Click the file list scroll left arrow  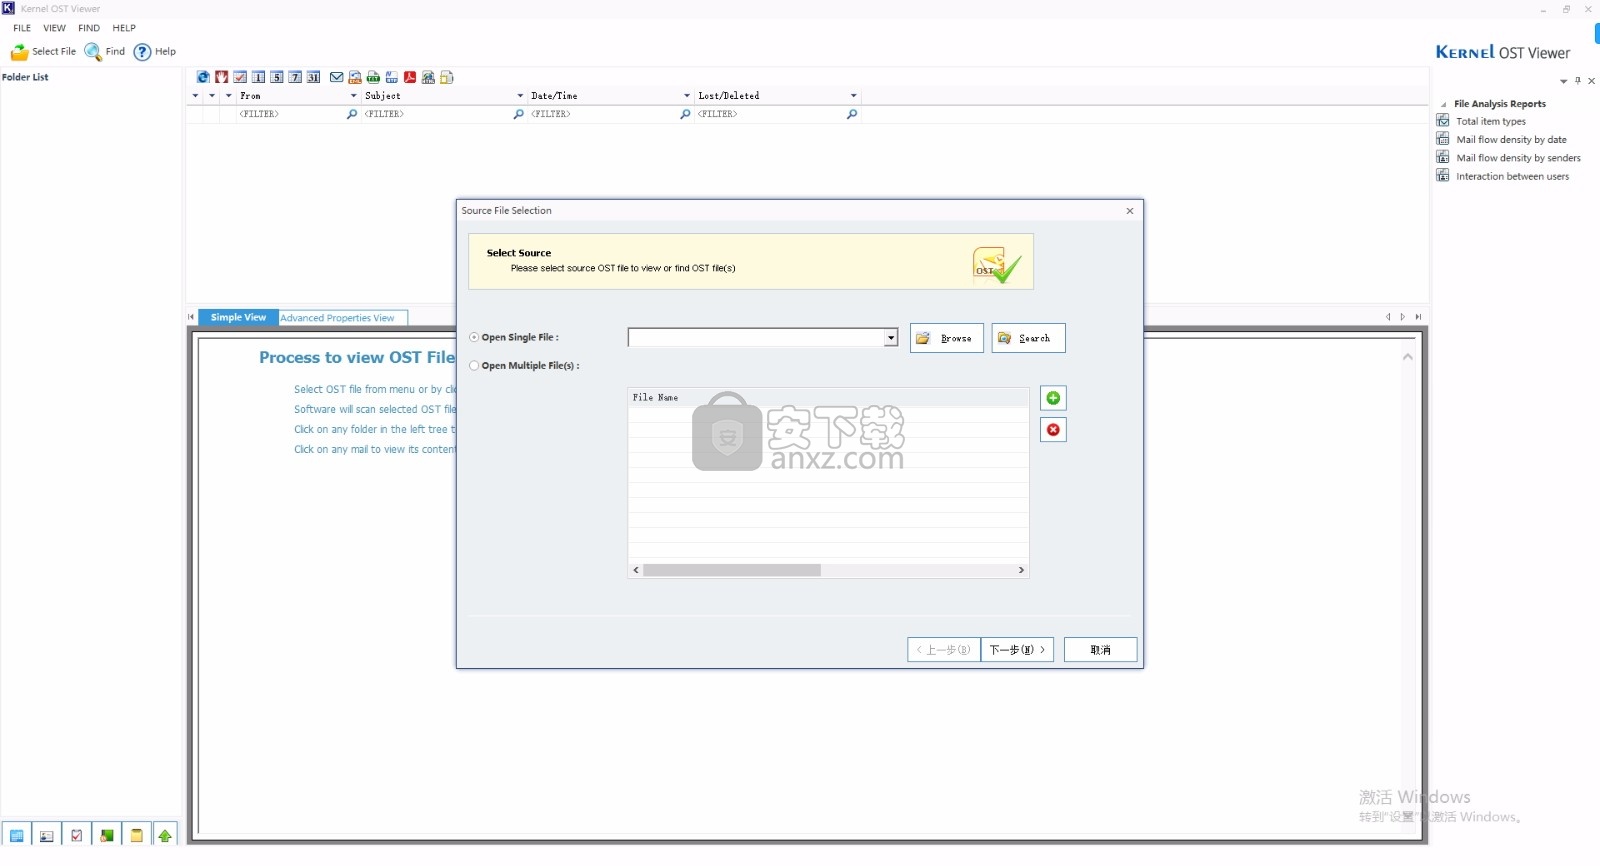(636, 570)
